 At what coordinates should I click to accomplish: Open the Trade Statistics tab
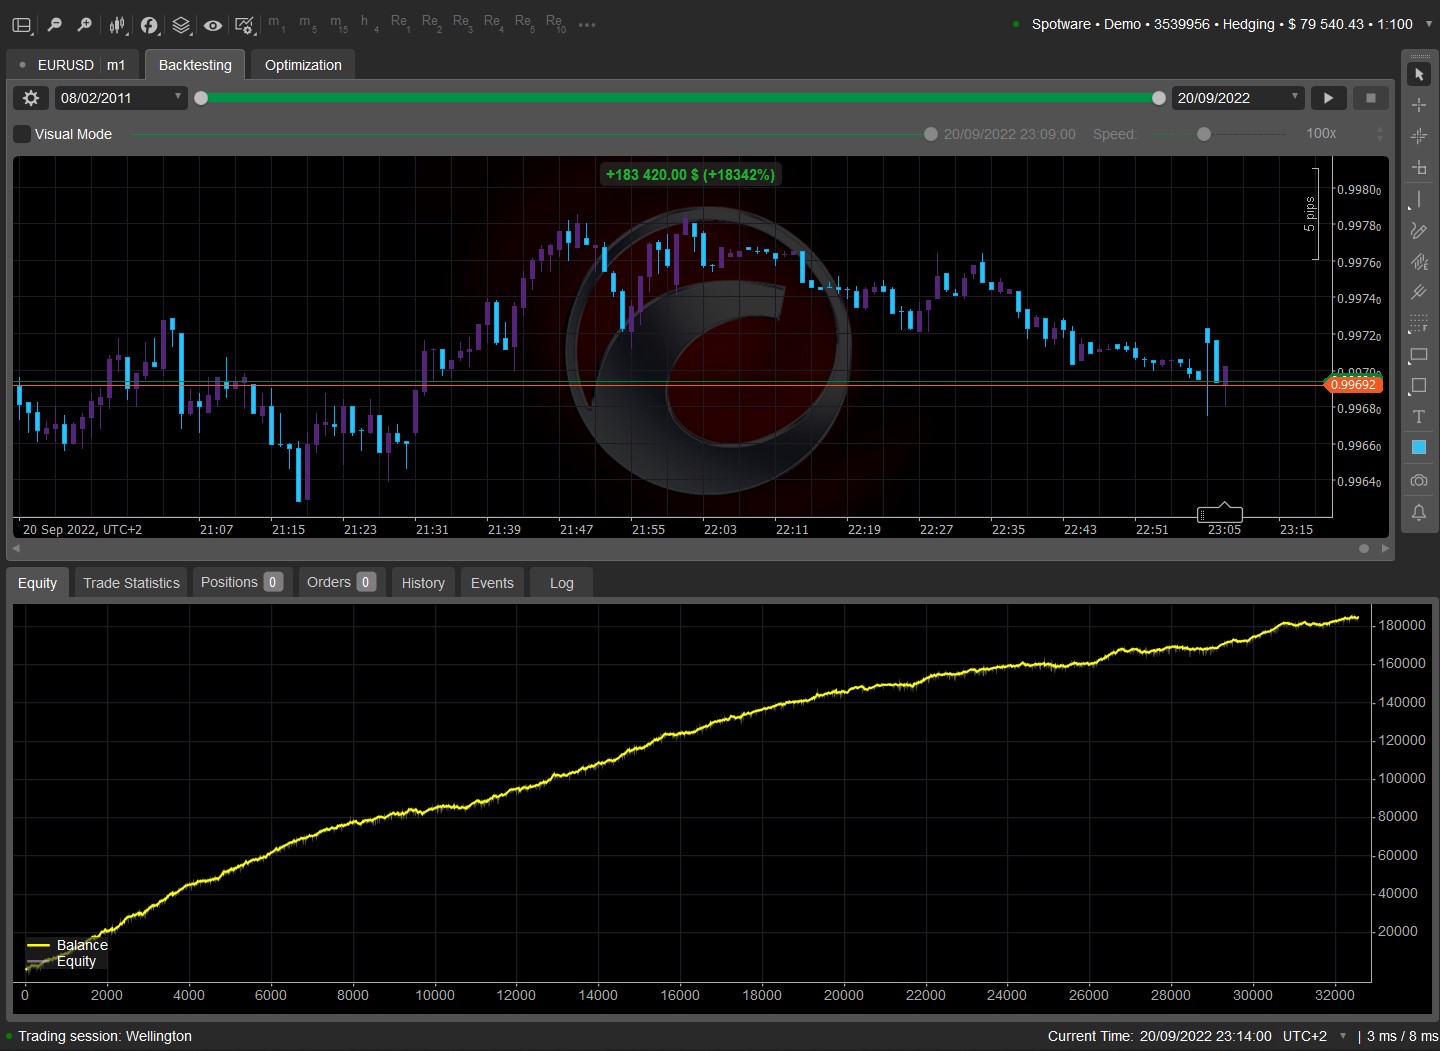[131, 583]
